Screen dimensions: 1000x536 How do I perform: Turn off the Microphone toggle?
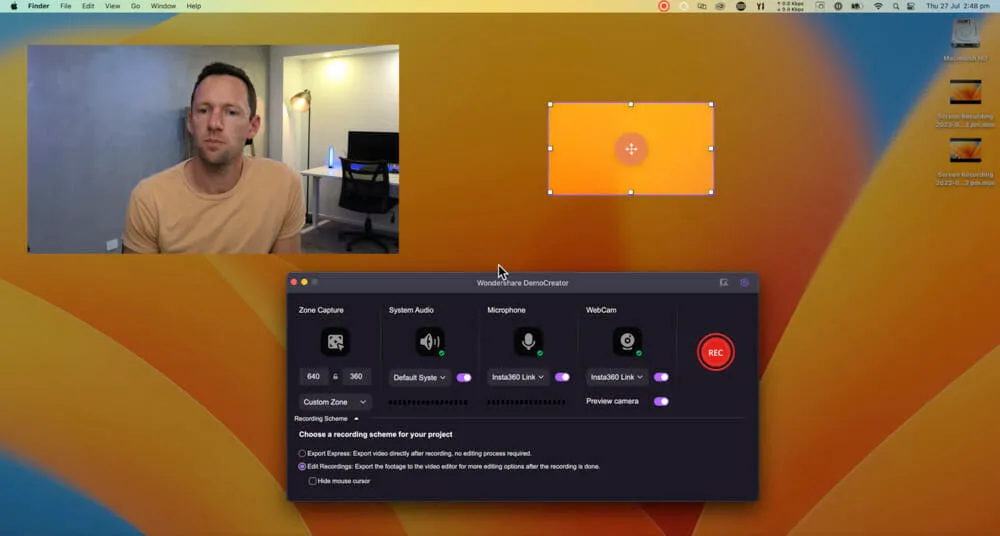coord(562,378)
